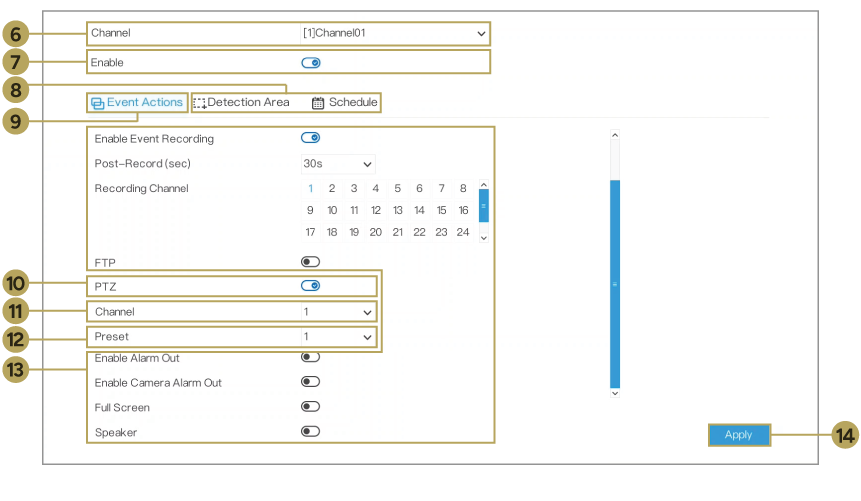
Task: Select recording channel 6
Action: point(420,188)
